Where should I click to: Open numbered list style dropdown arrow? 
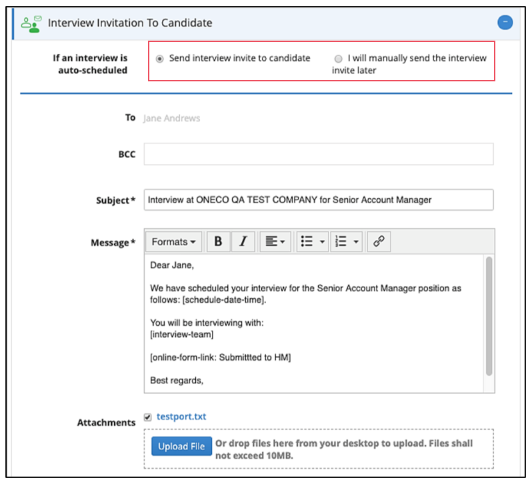pyautogui.click(x=356, y=242)
